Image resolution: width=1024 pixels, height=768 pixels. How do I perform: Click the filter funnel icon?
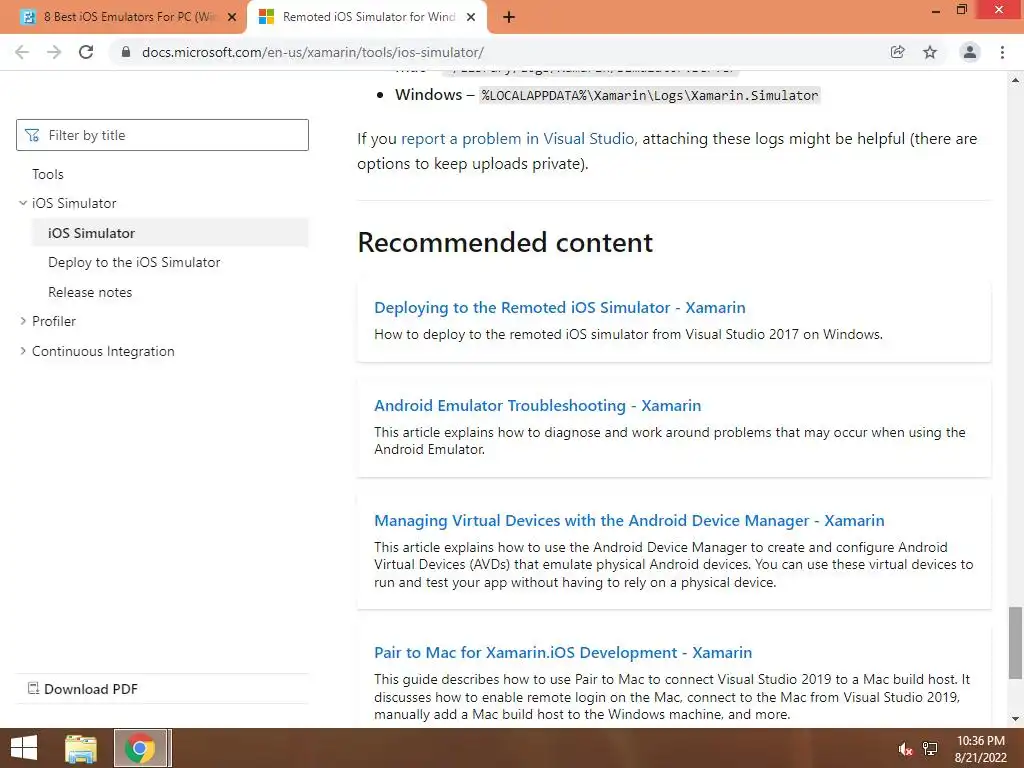32,135
